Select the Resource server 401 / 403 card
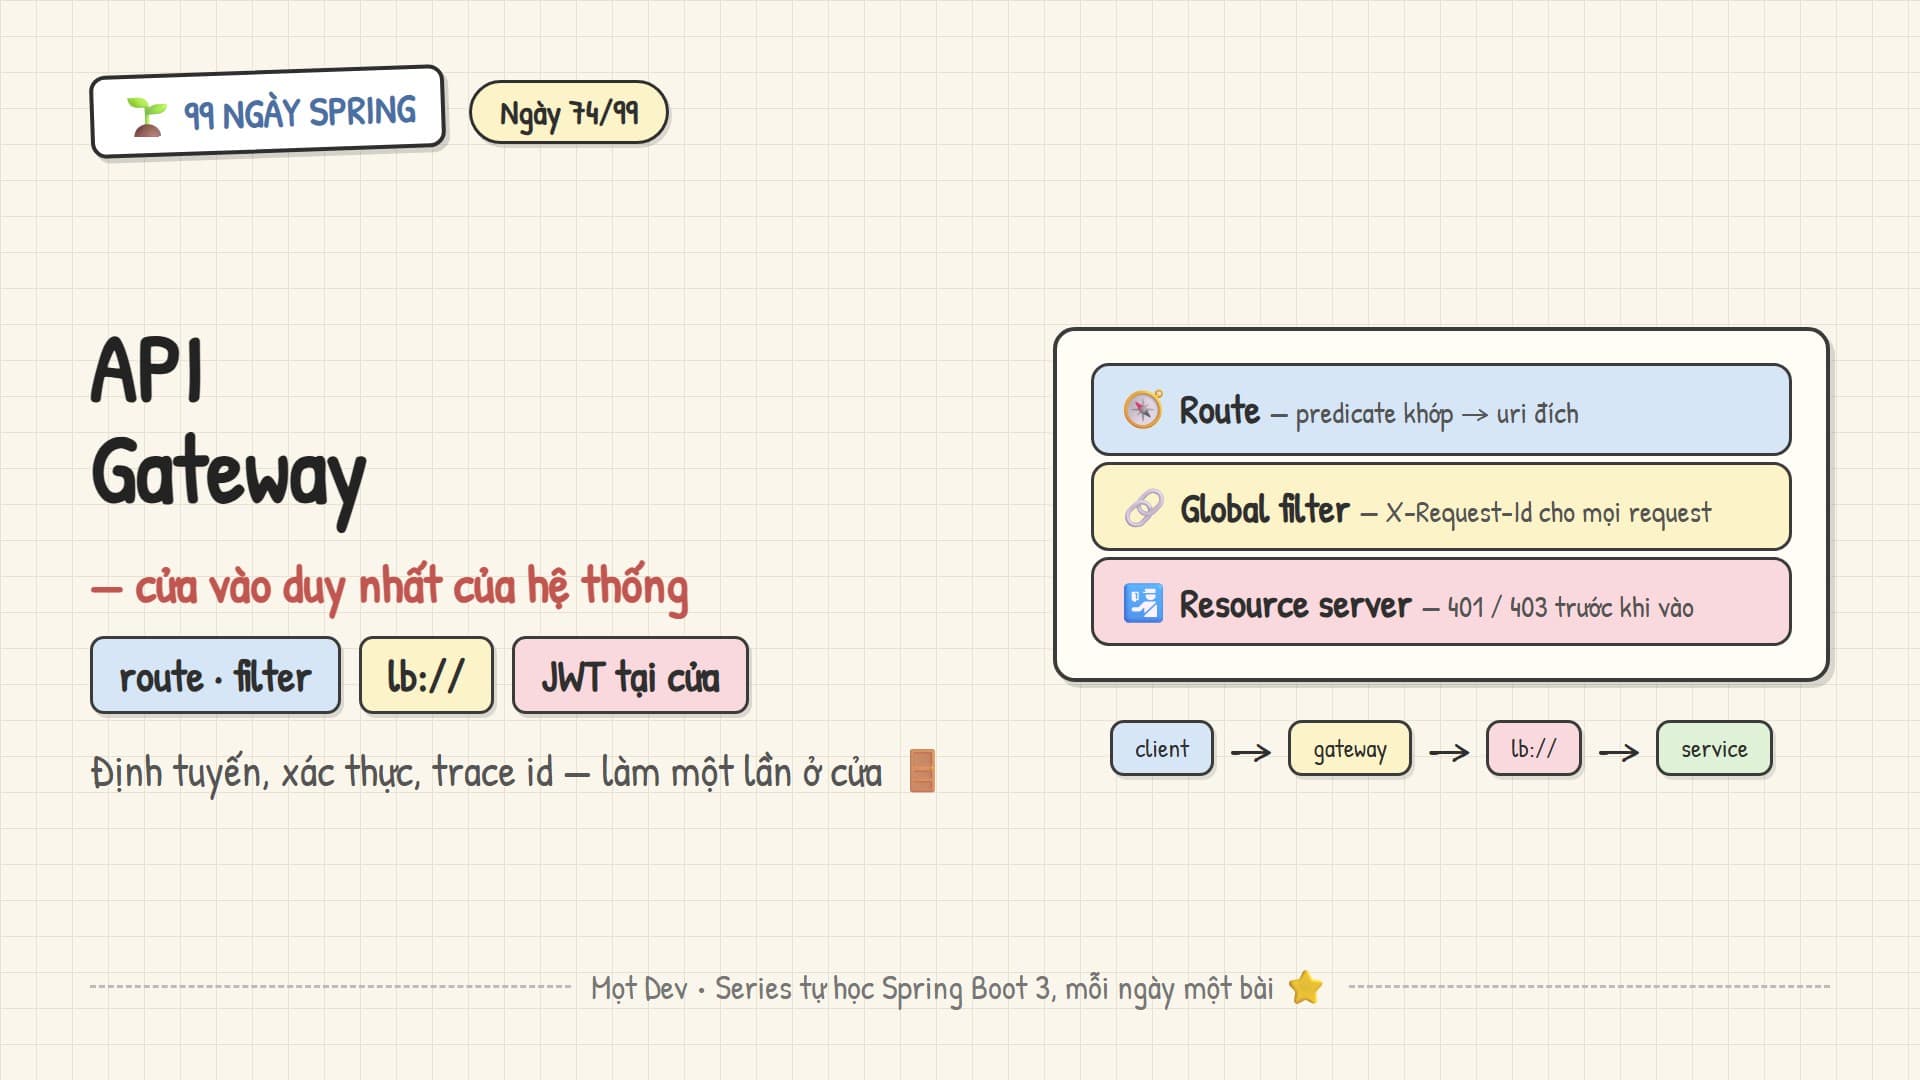Screen dimensions: 1920x1080 coord(1440,602)
